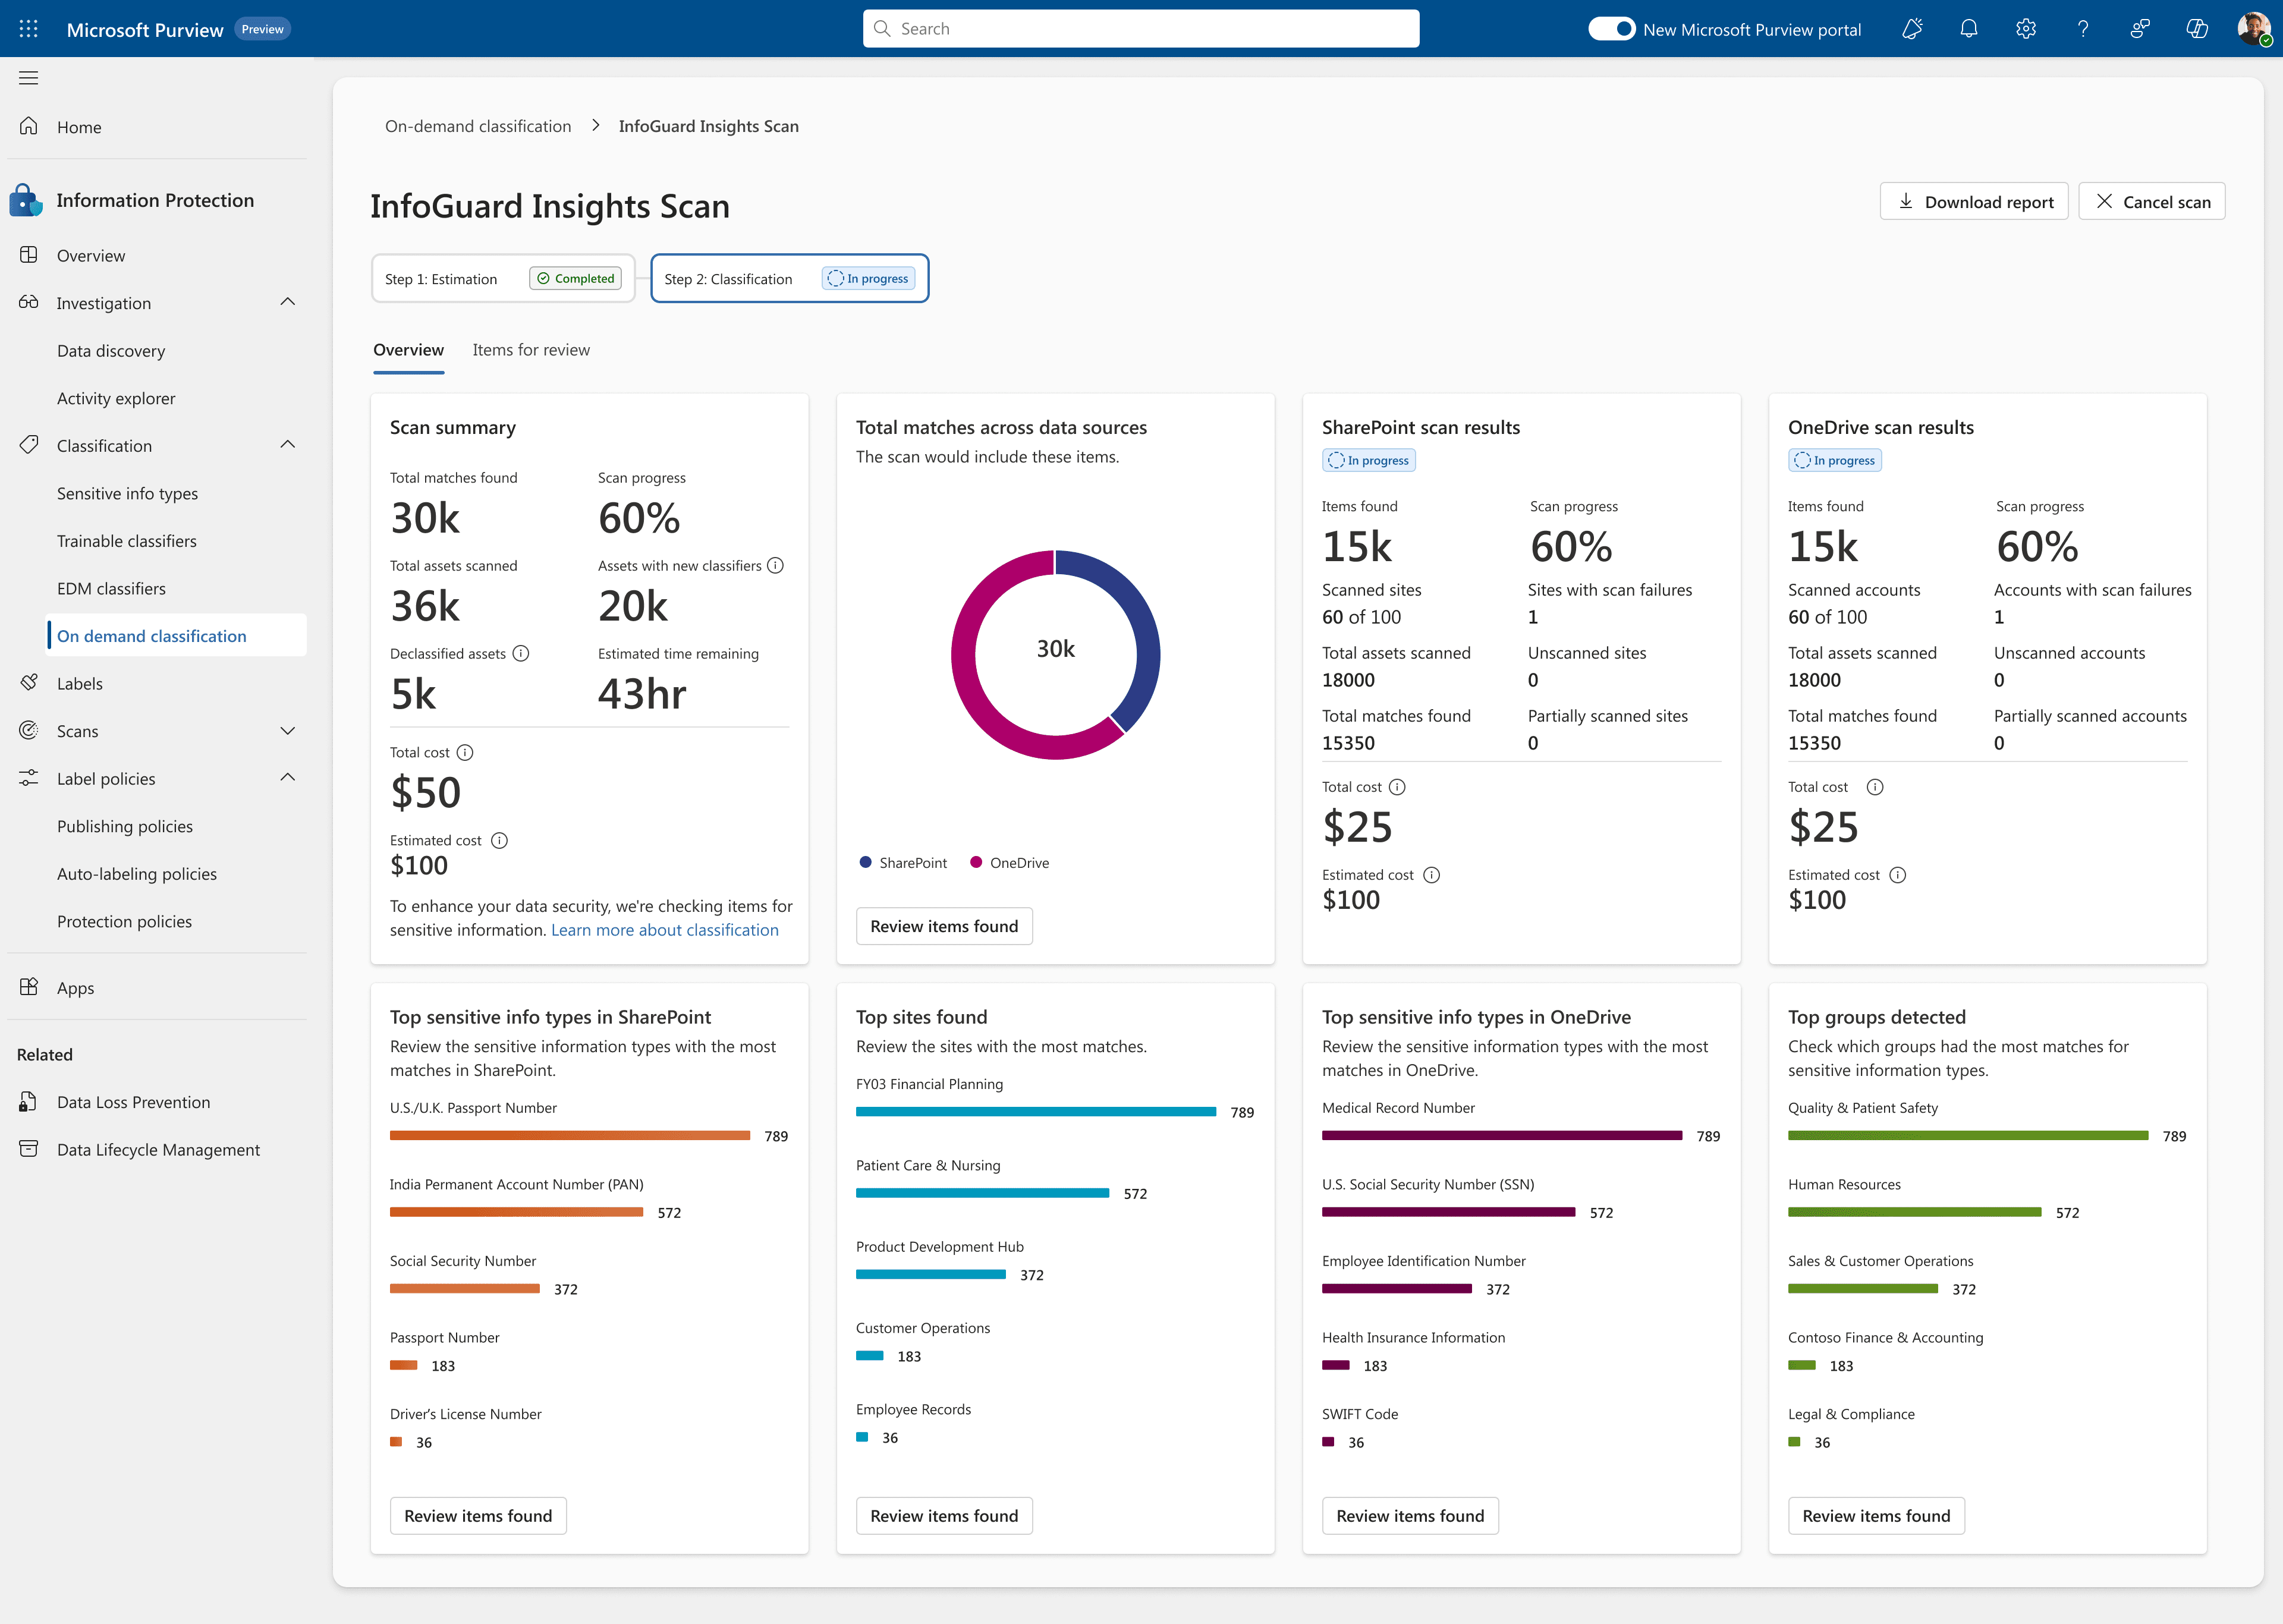Click info icon next to Declassified assets

521,654
